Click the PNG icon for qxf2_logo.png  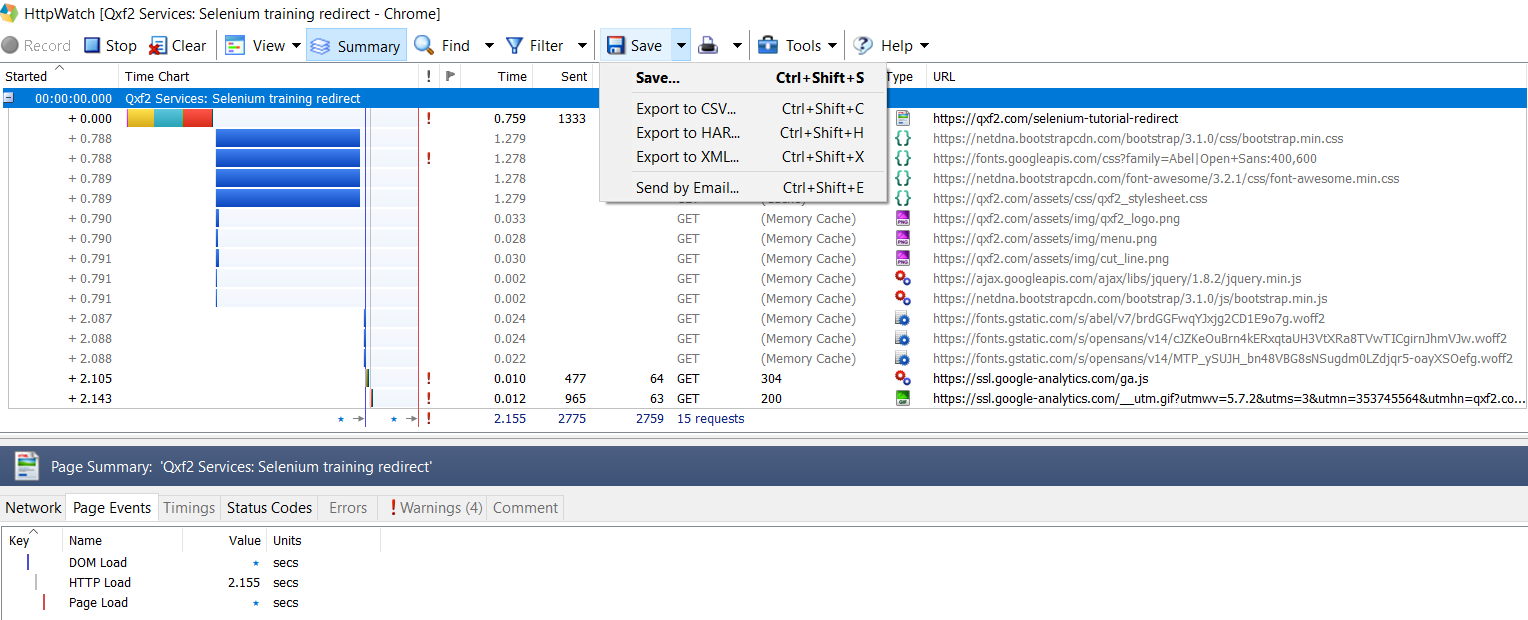[x=903, y=219]
